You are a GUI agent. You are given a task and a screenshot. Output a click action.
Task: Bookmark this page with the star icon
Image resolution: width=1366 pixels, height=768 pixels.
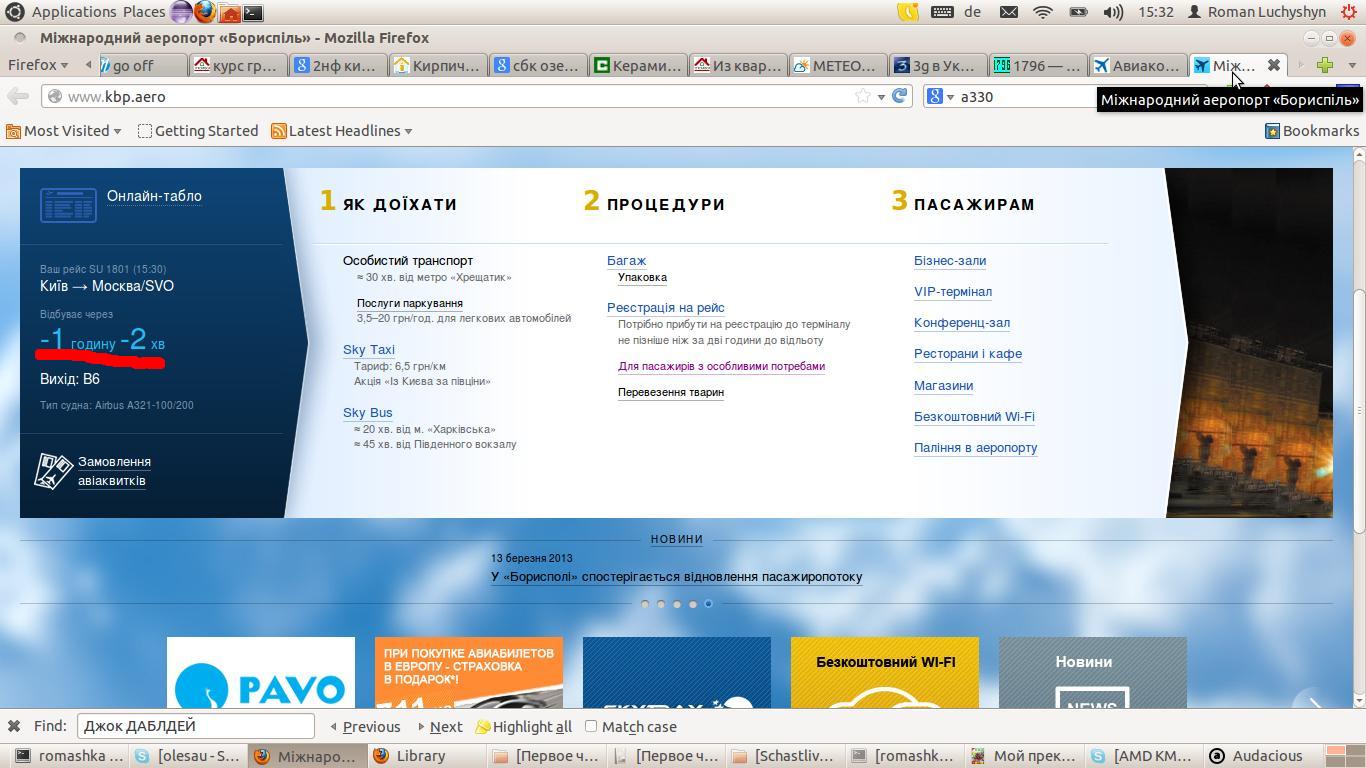pyautogui.click(x=862, y=96)
